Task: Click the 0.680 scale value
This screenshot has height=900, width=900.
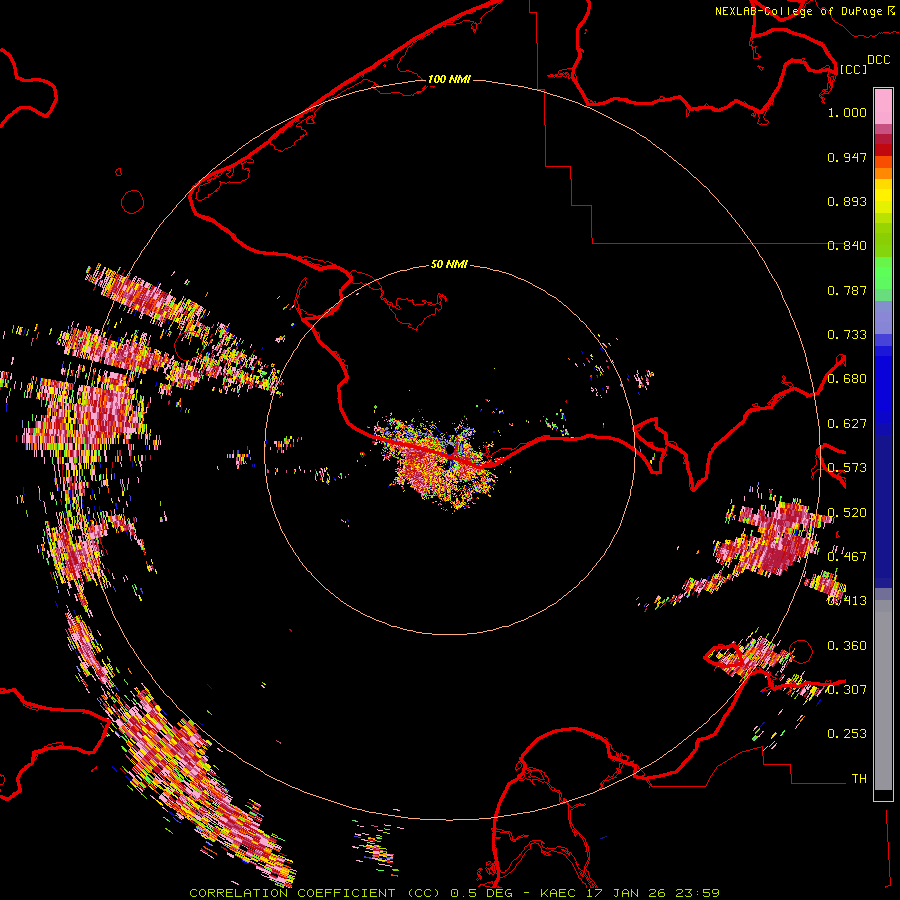Action: click(x=847, y=379)
